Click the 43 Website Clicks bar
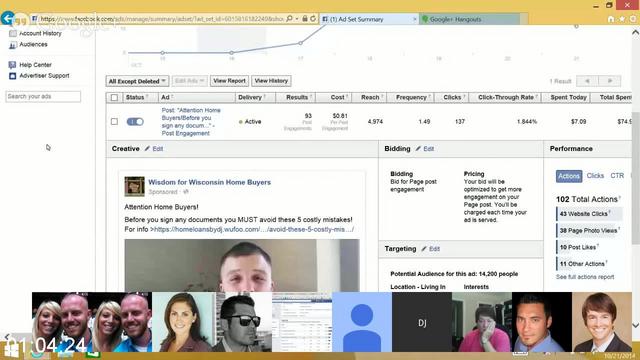The image size is (640, 360). coord(589,214)
